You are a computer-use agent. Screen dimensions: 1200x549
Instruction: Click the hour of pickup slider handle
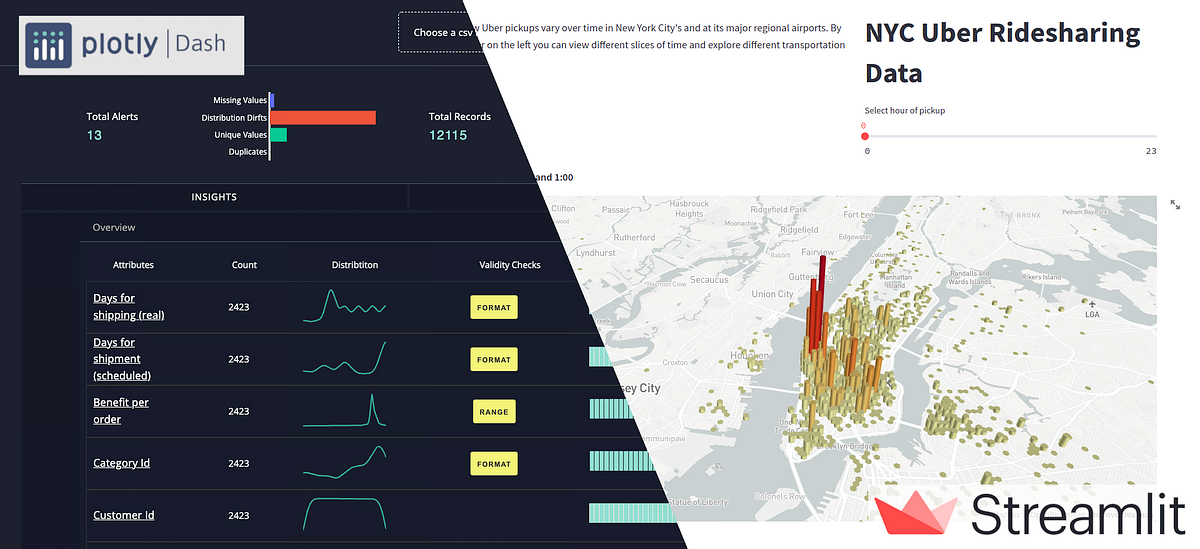click(x=865, y=136)
